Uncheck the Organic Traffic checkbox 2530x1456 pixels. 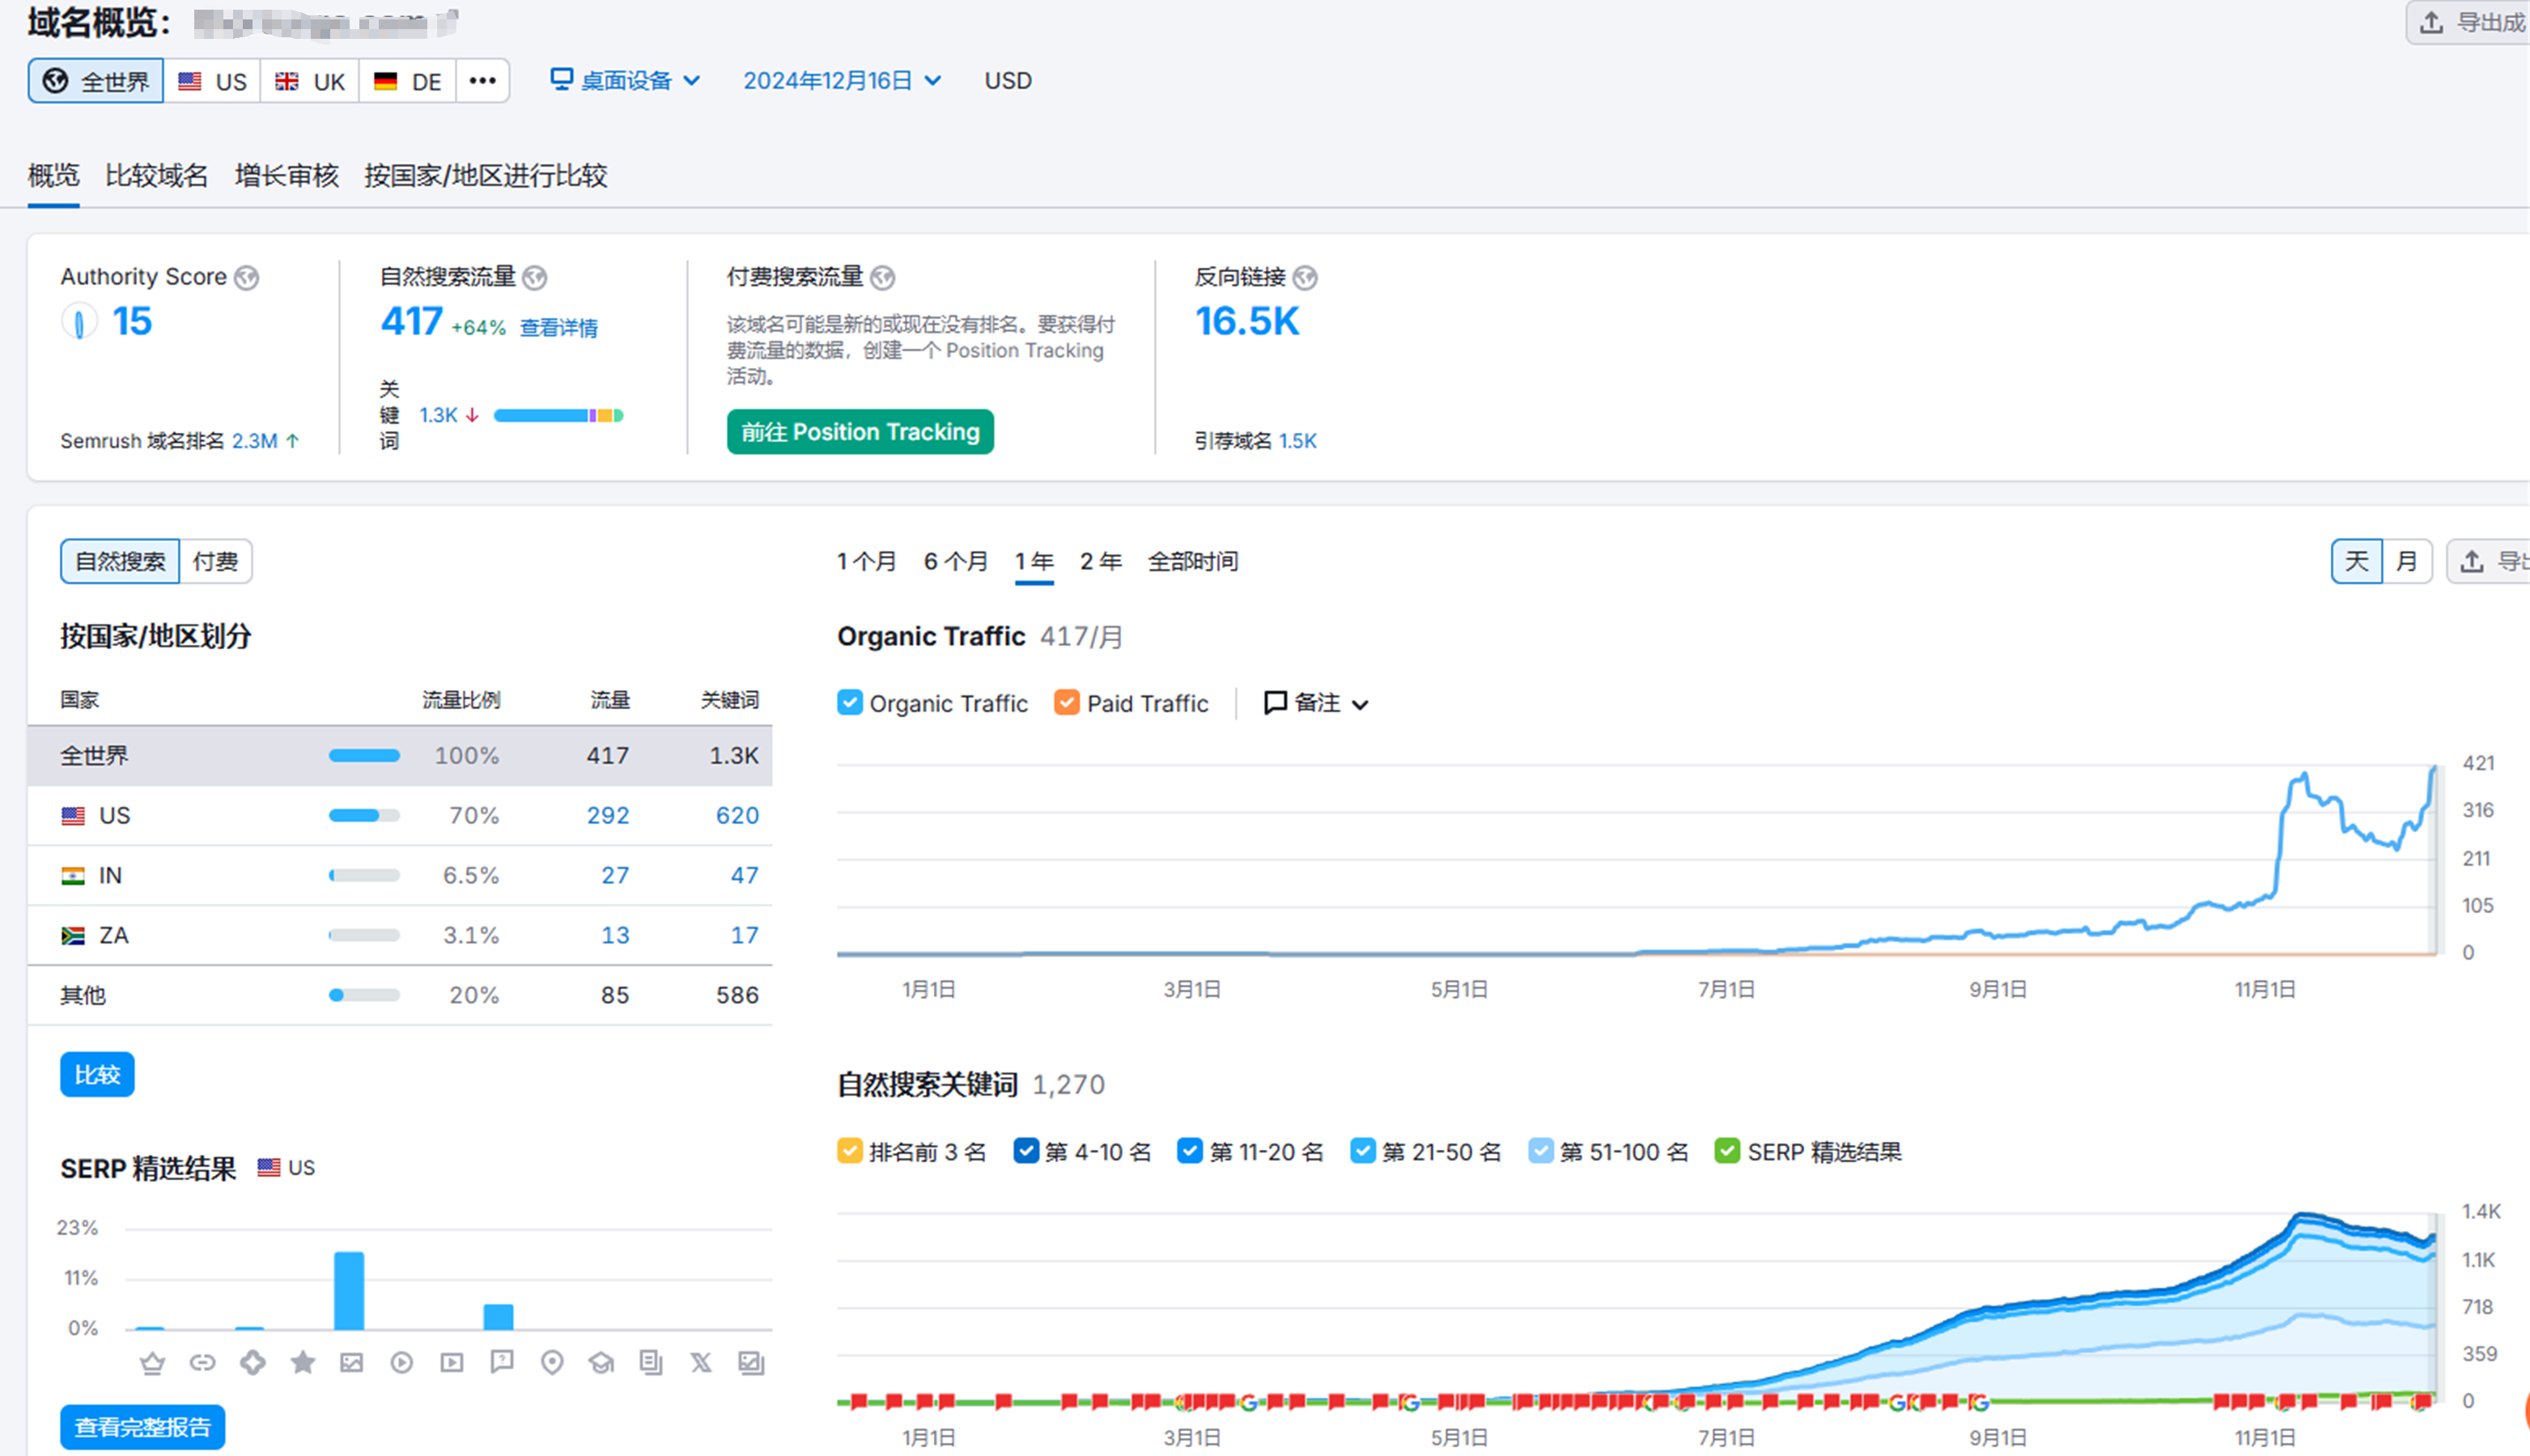click(849, 703)
